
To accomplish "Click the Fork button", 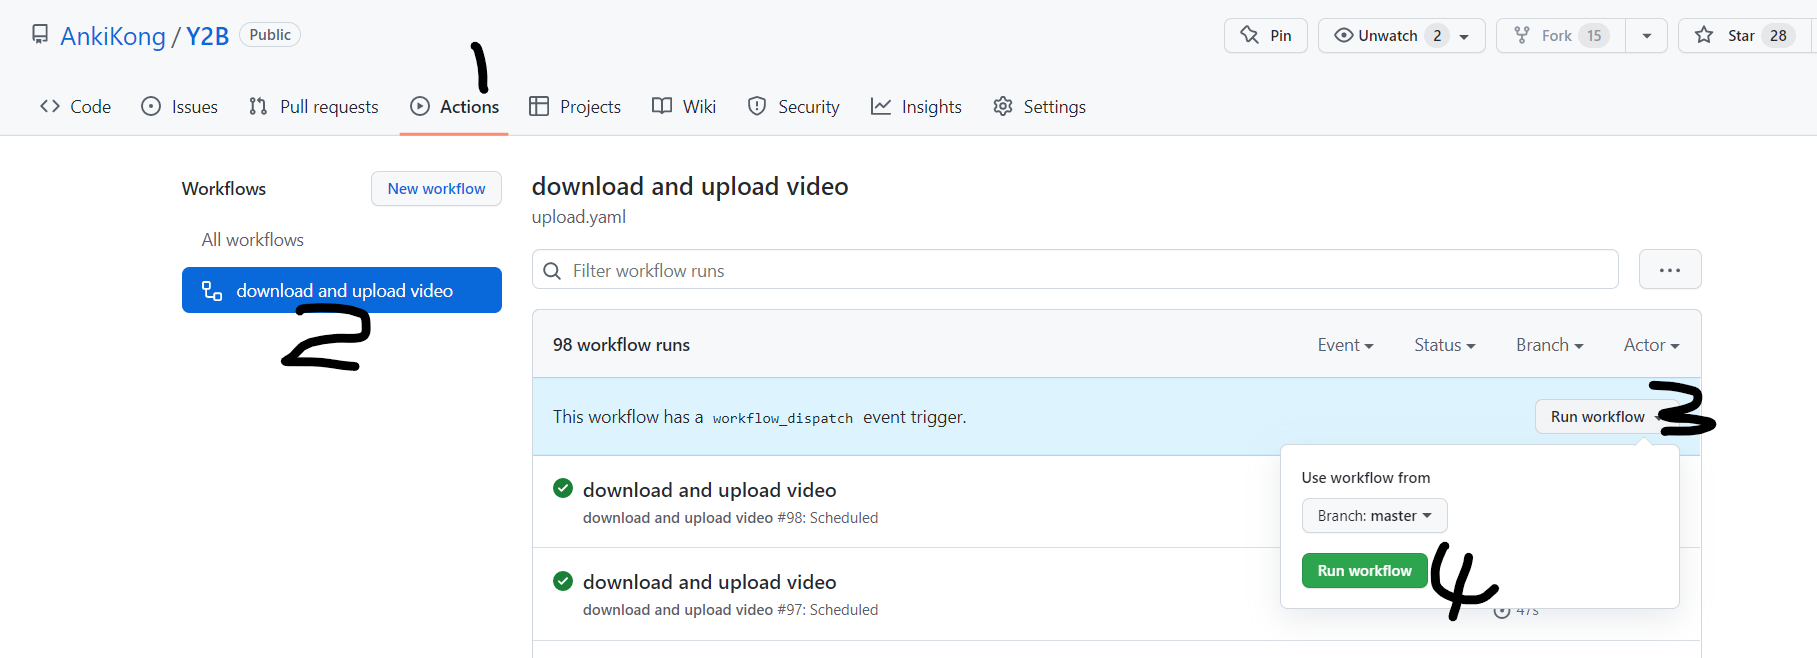I will (x=1561, y=35).
